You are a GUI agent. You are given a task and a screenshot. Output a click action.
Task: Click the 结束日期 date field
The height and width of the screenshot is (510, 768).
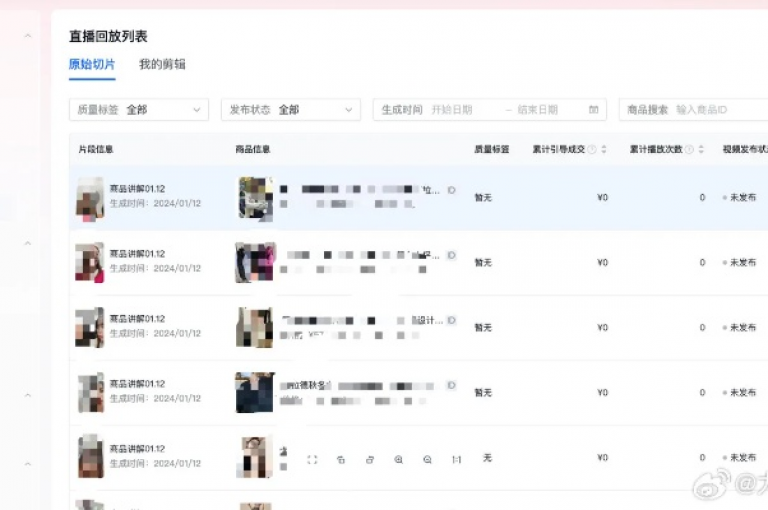click(538, 110)
